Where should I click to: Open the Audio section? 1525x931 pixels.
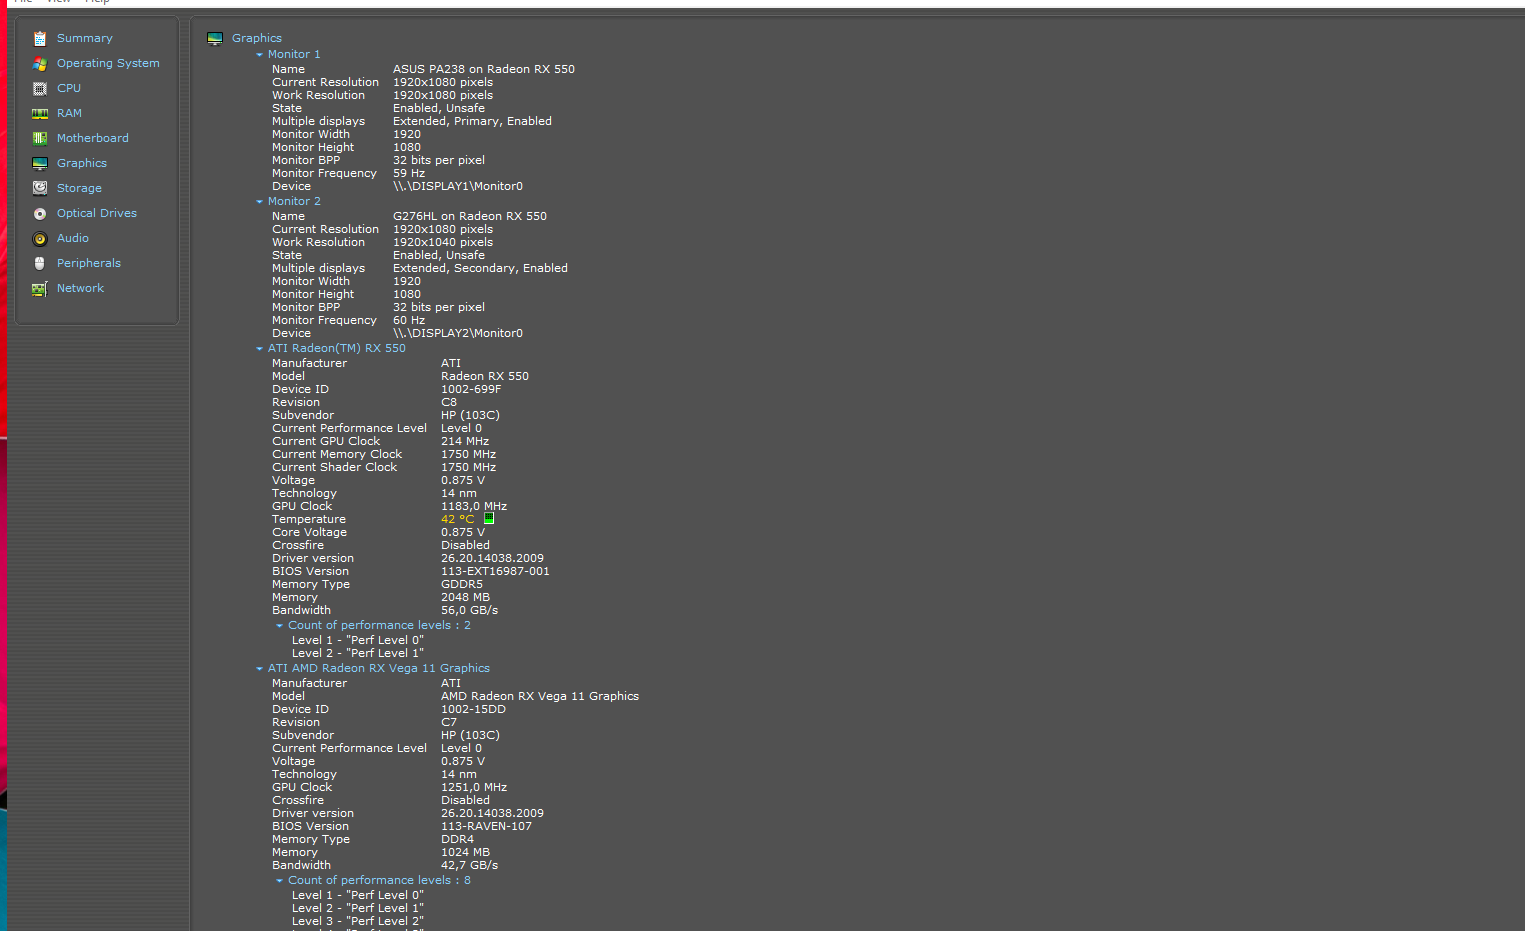tap(73, 238)
